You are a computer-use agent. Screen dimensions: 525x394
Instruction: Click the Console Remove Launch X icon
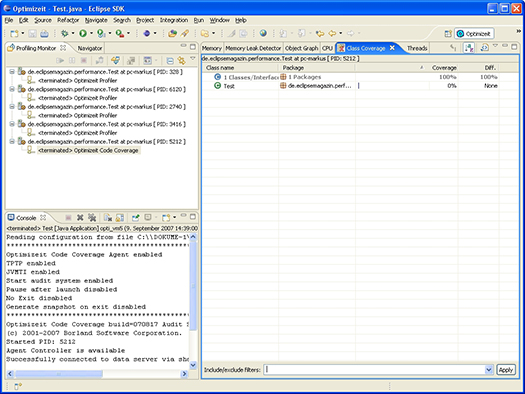pyautogui.click(x=80, y=218)
